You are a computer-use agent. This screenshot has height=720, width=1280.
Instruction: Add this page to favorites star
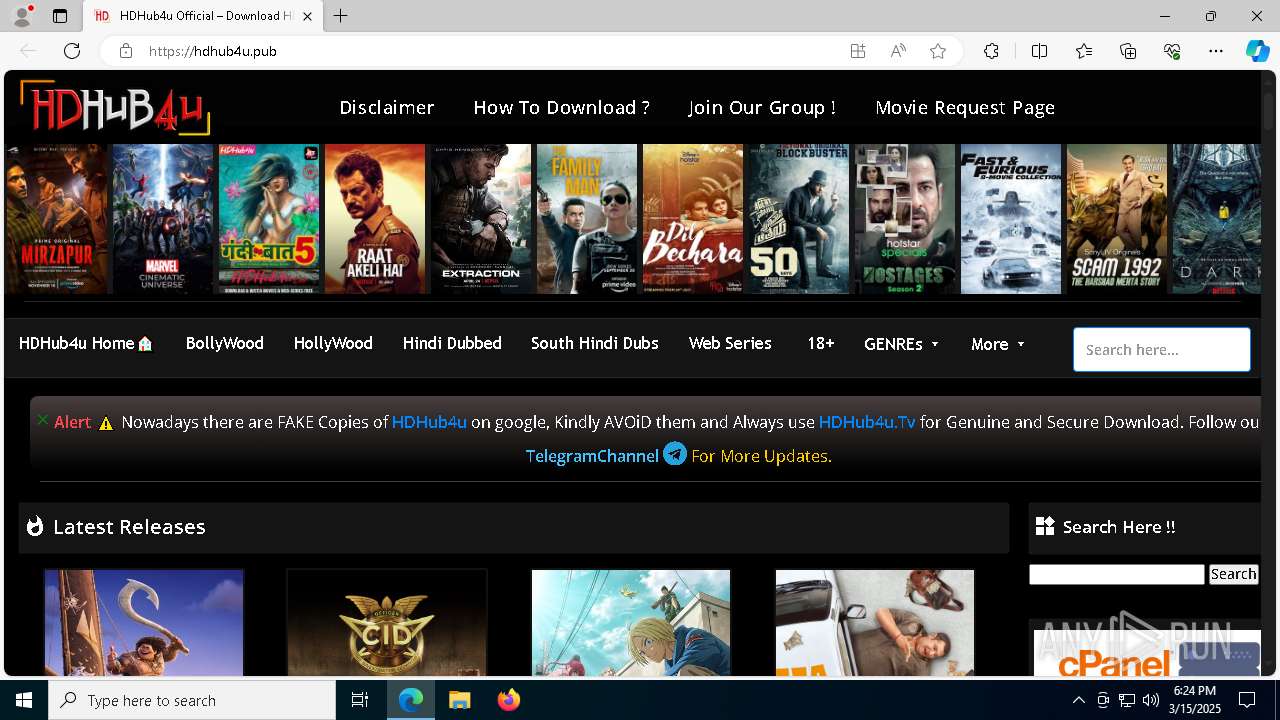click(x=938, y=51)
